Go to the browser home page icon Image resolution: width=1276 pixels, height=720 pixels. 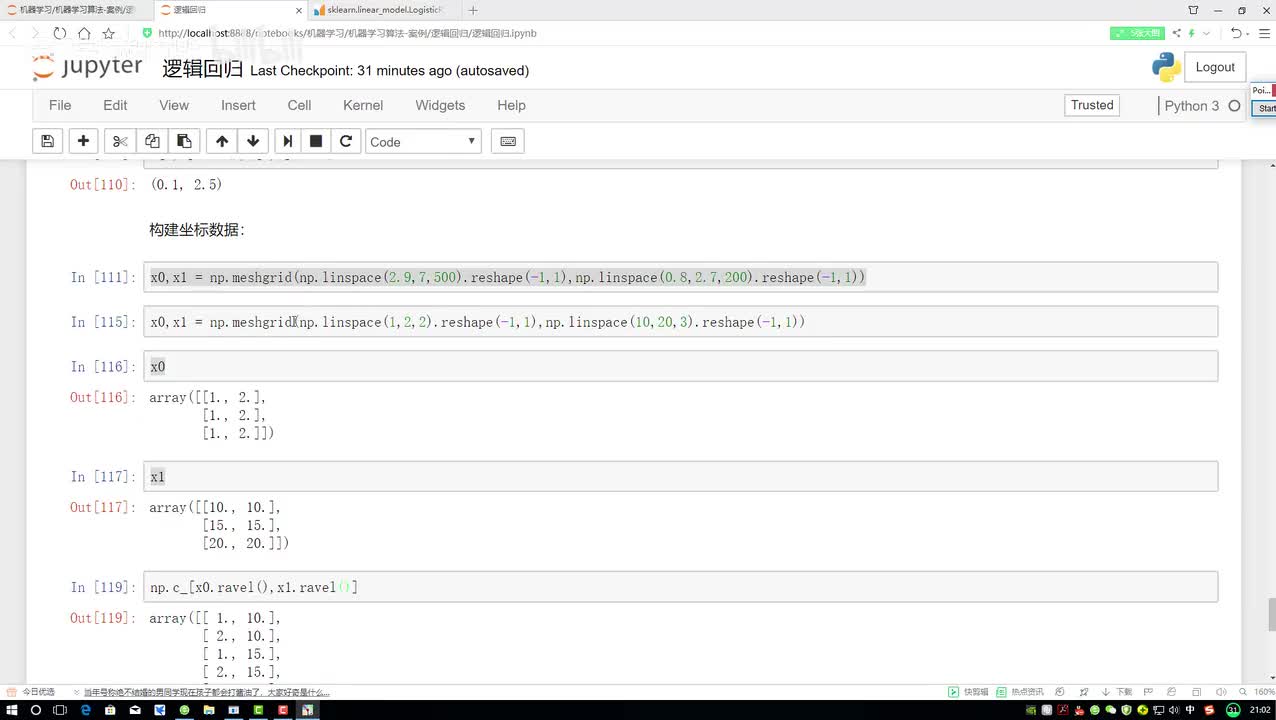click(x=84, y=33)
